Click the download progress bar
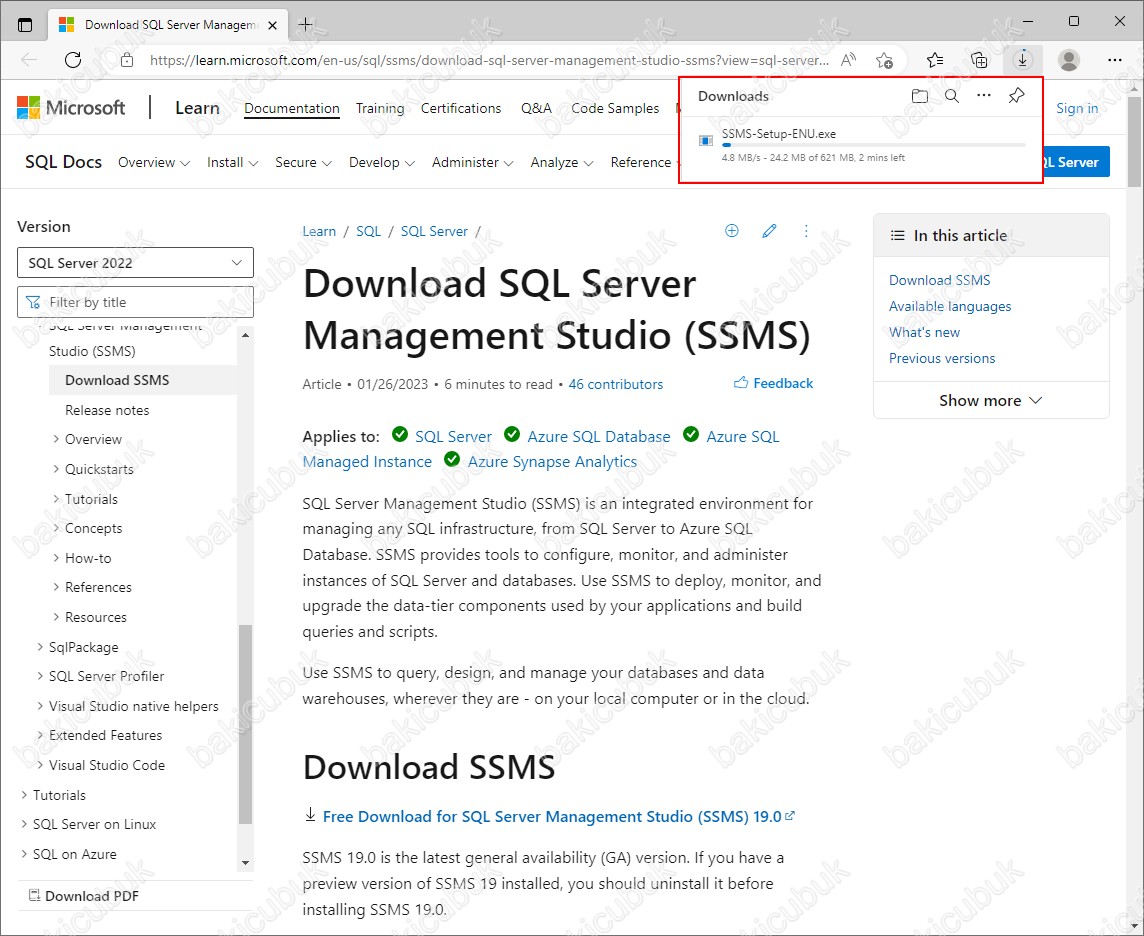Screen dimensions: 1144x936 (x=873, y=145)
